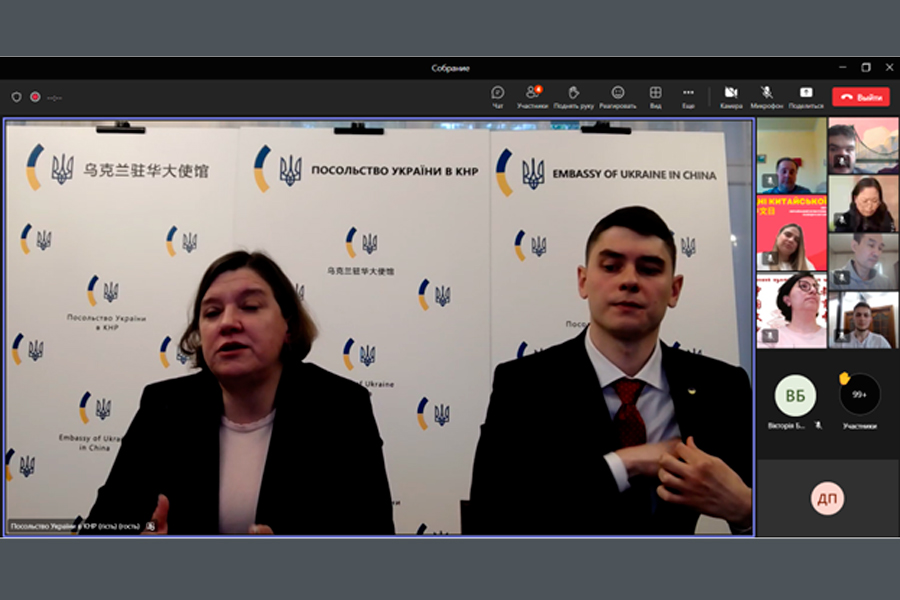The image size is (900, 600).
Task: Maximize the Собрание window
Action: tap(866, 67)
